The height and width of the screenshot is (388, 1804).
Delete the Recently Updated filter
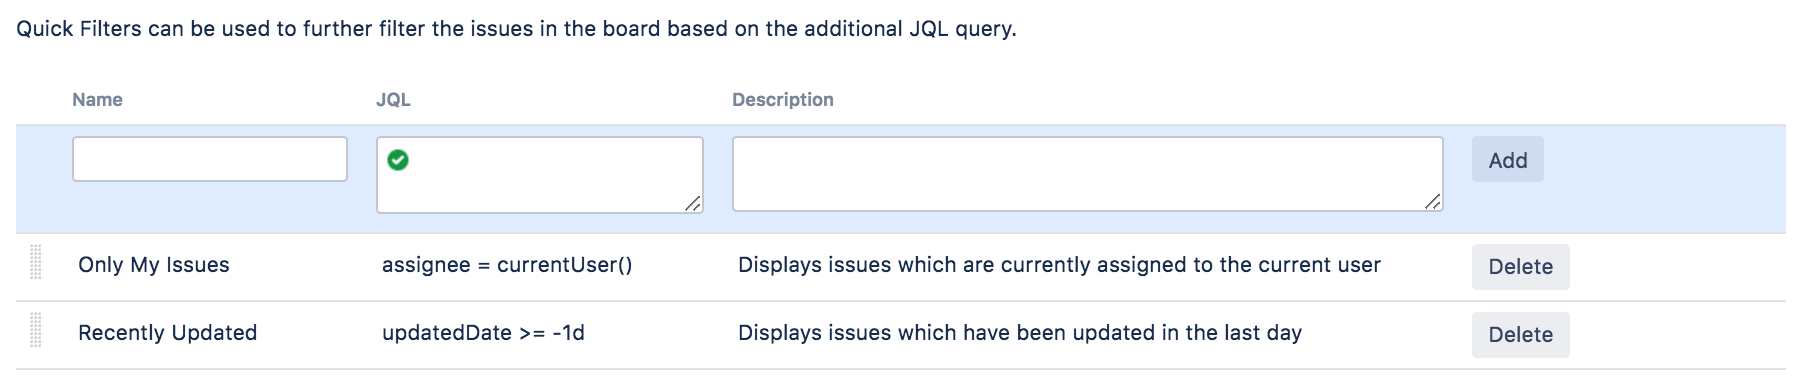click(x=1521, y=335)
